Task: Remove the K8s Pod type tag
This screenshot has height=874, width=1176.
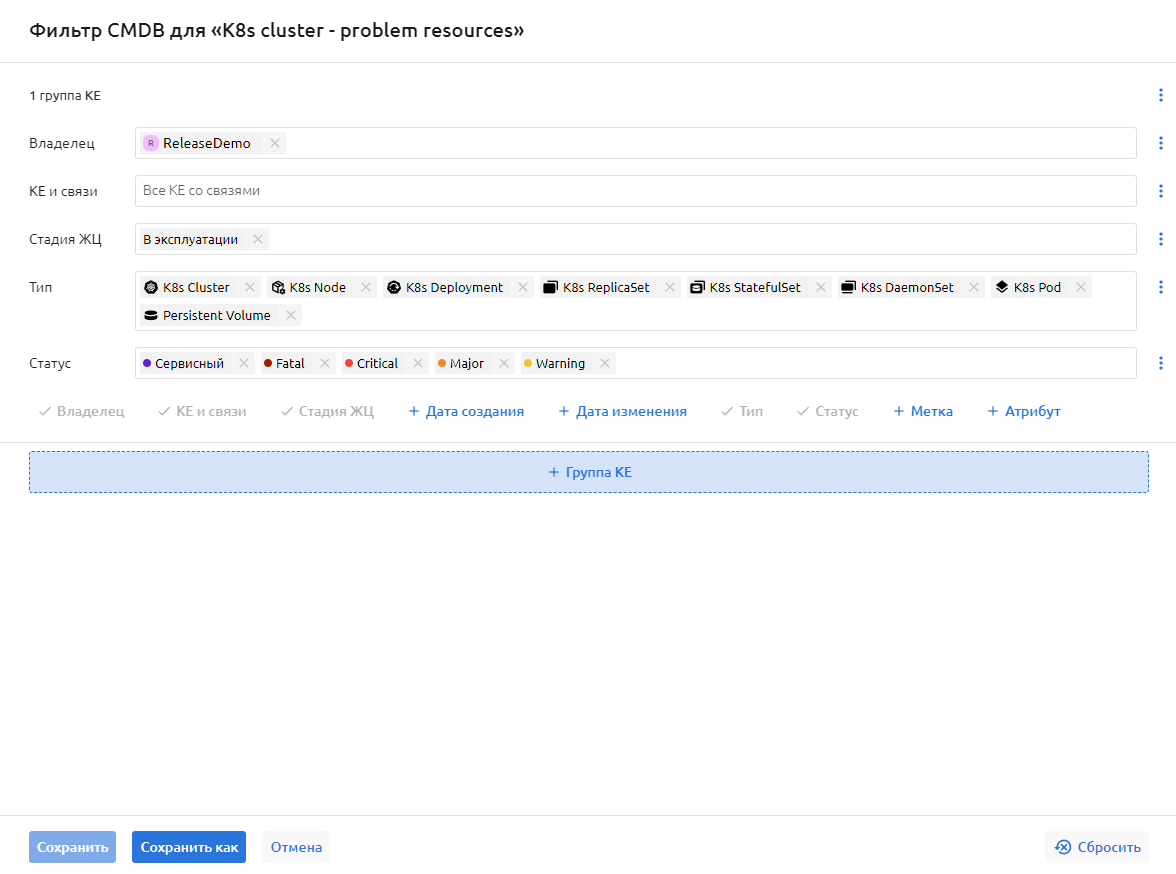Action: tap(1081, 288)
